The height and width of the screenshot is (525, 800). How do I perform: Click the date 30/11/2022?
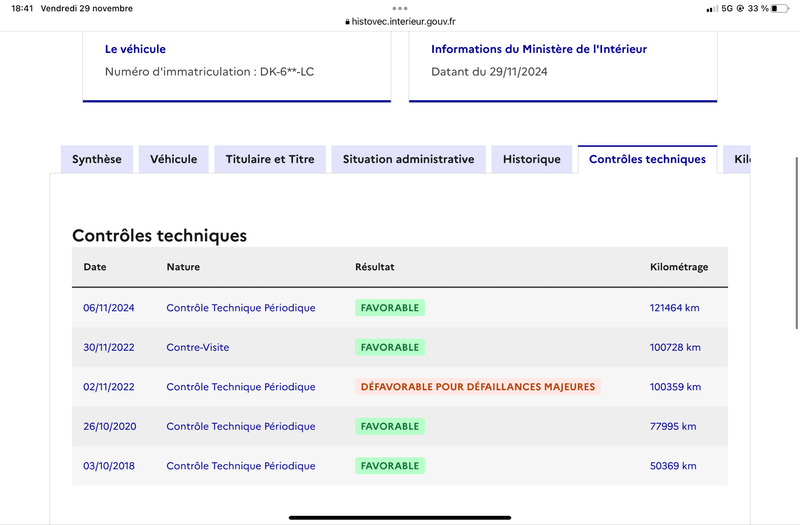point(109,347)
